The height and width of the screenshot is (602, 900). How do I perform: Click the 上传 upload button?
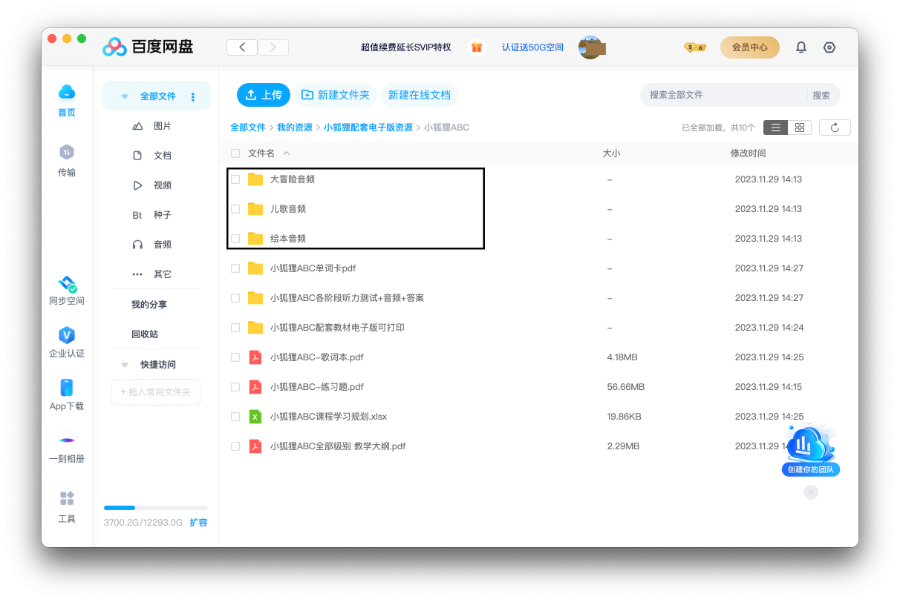click(263, 93)
